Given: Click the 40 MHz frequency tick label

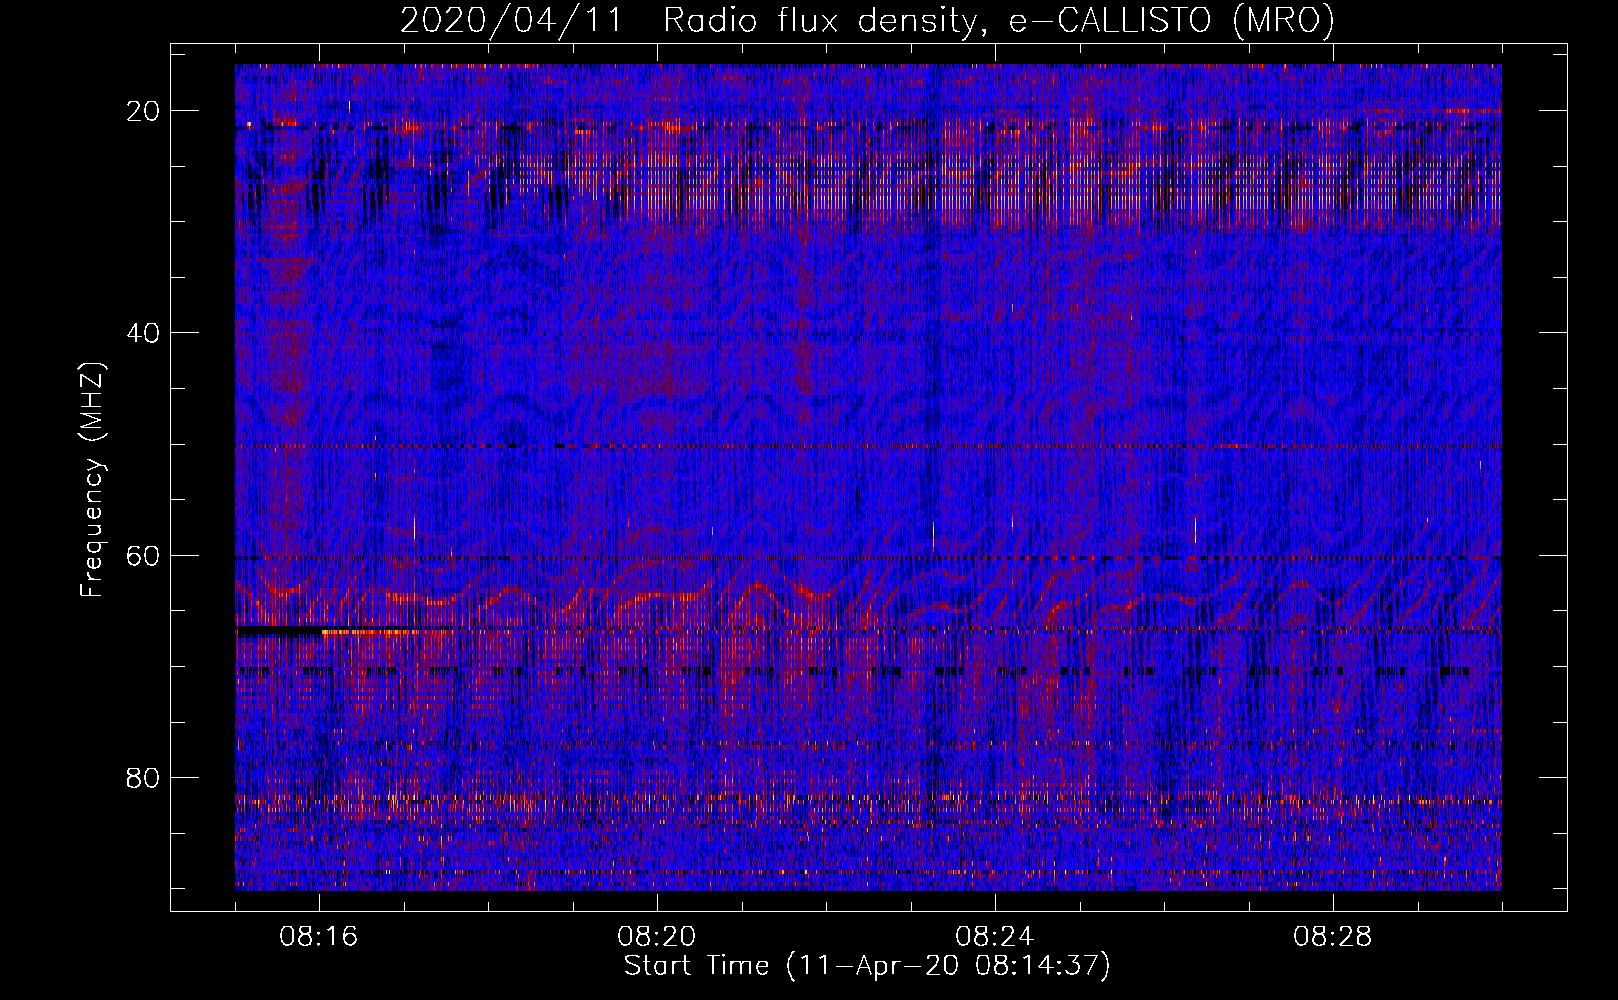Looking at the screenshot, I should click(x=143, y=333).
